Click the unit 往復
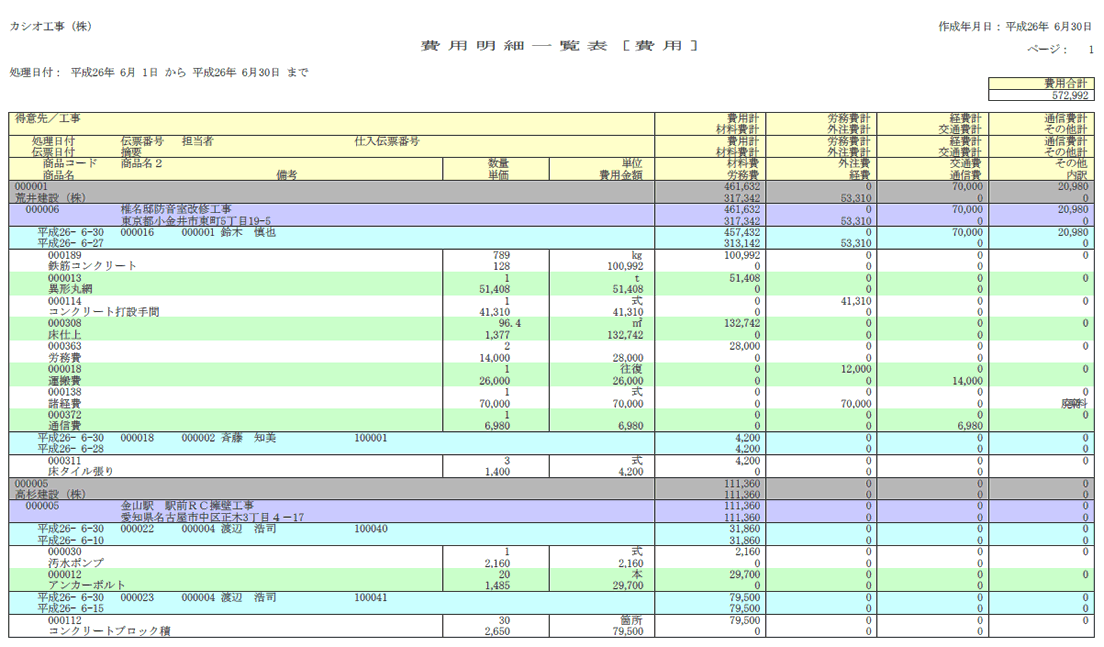1104x647 pixels. tap(632, 369)
